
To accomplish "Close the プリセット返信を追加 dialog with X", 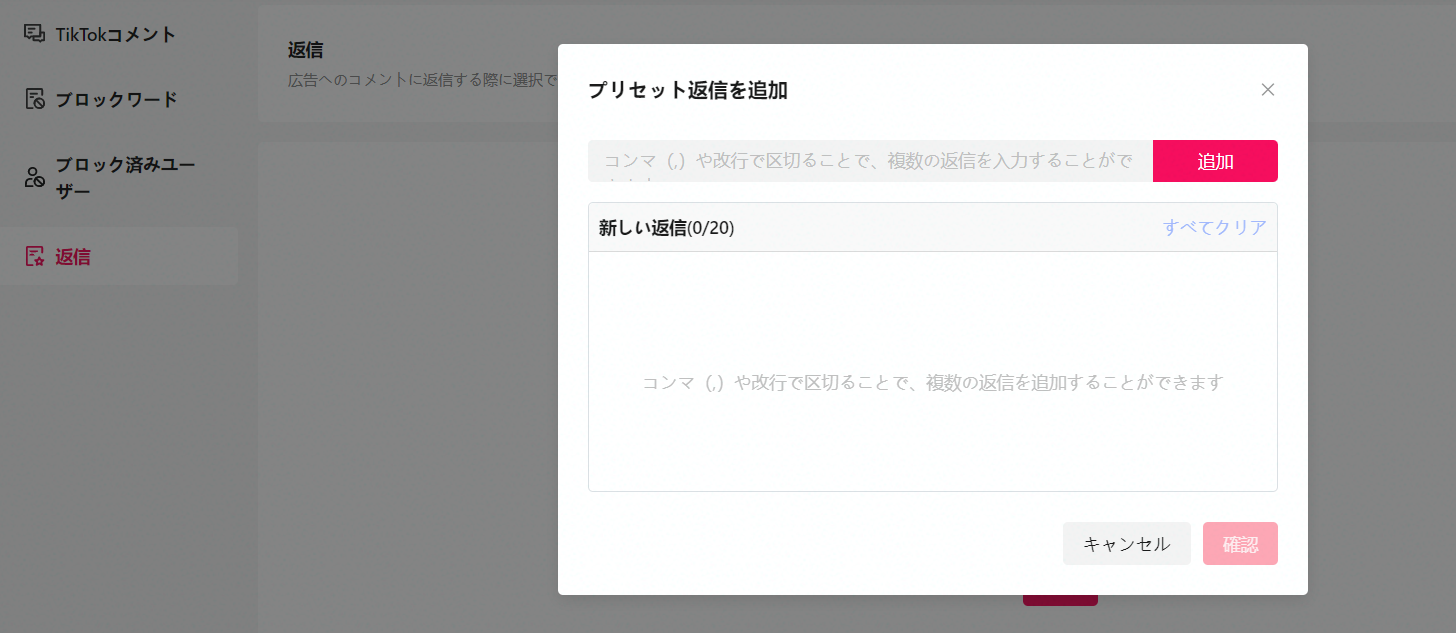I will pos(1267,90).
